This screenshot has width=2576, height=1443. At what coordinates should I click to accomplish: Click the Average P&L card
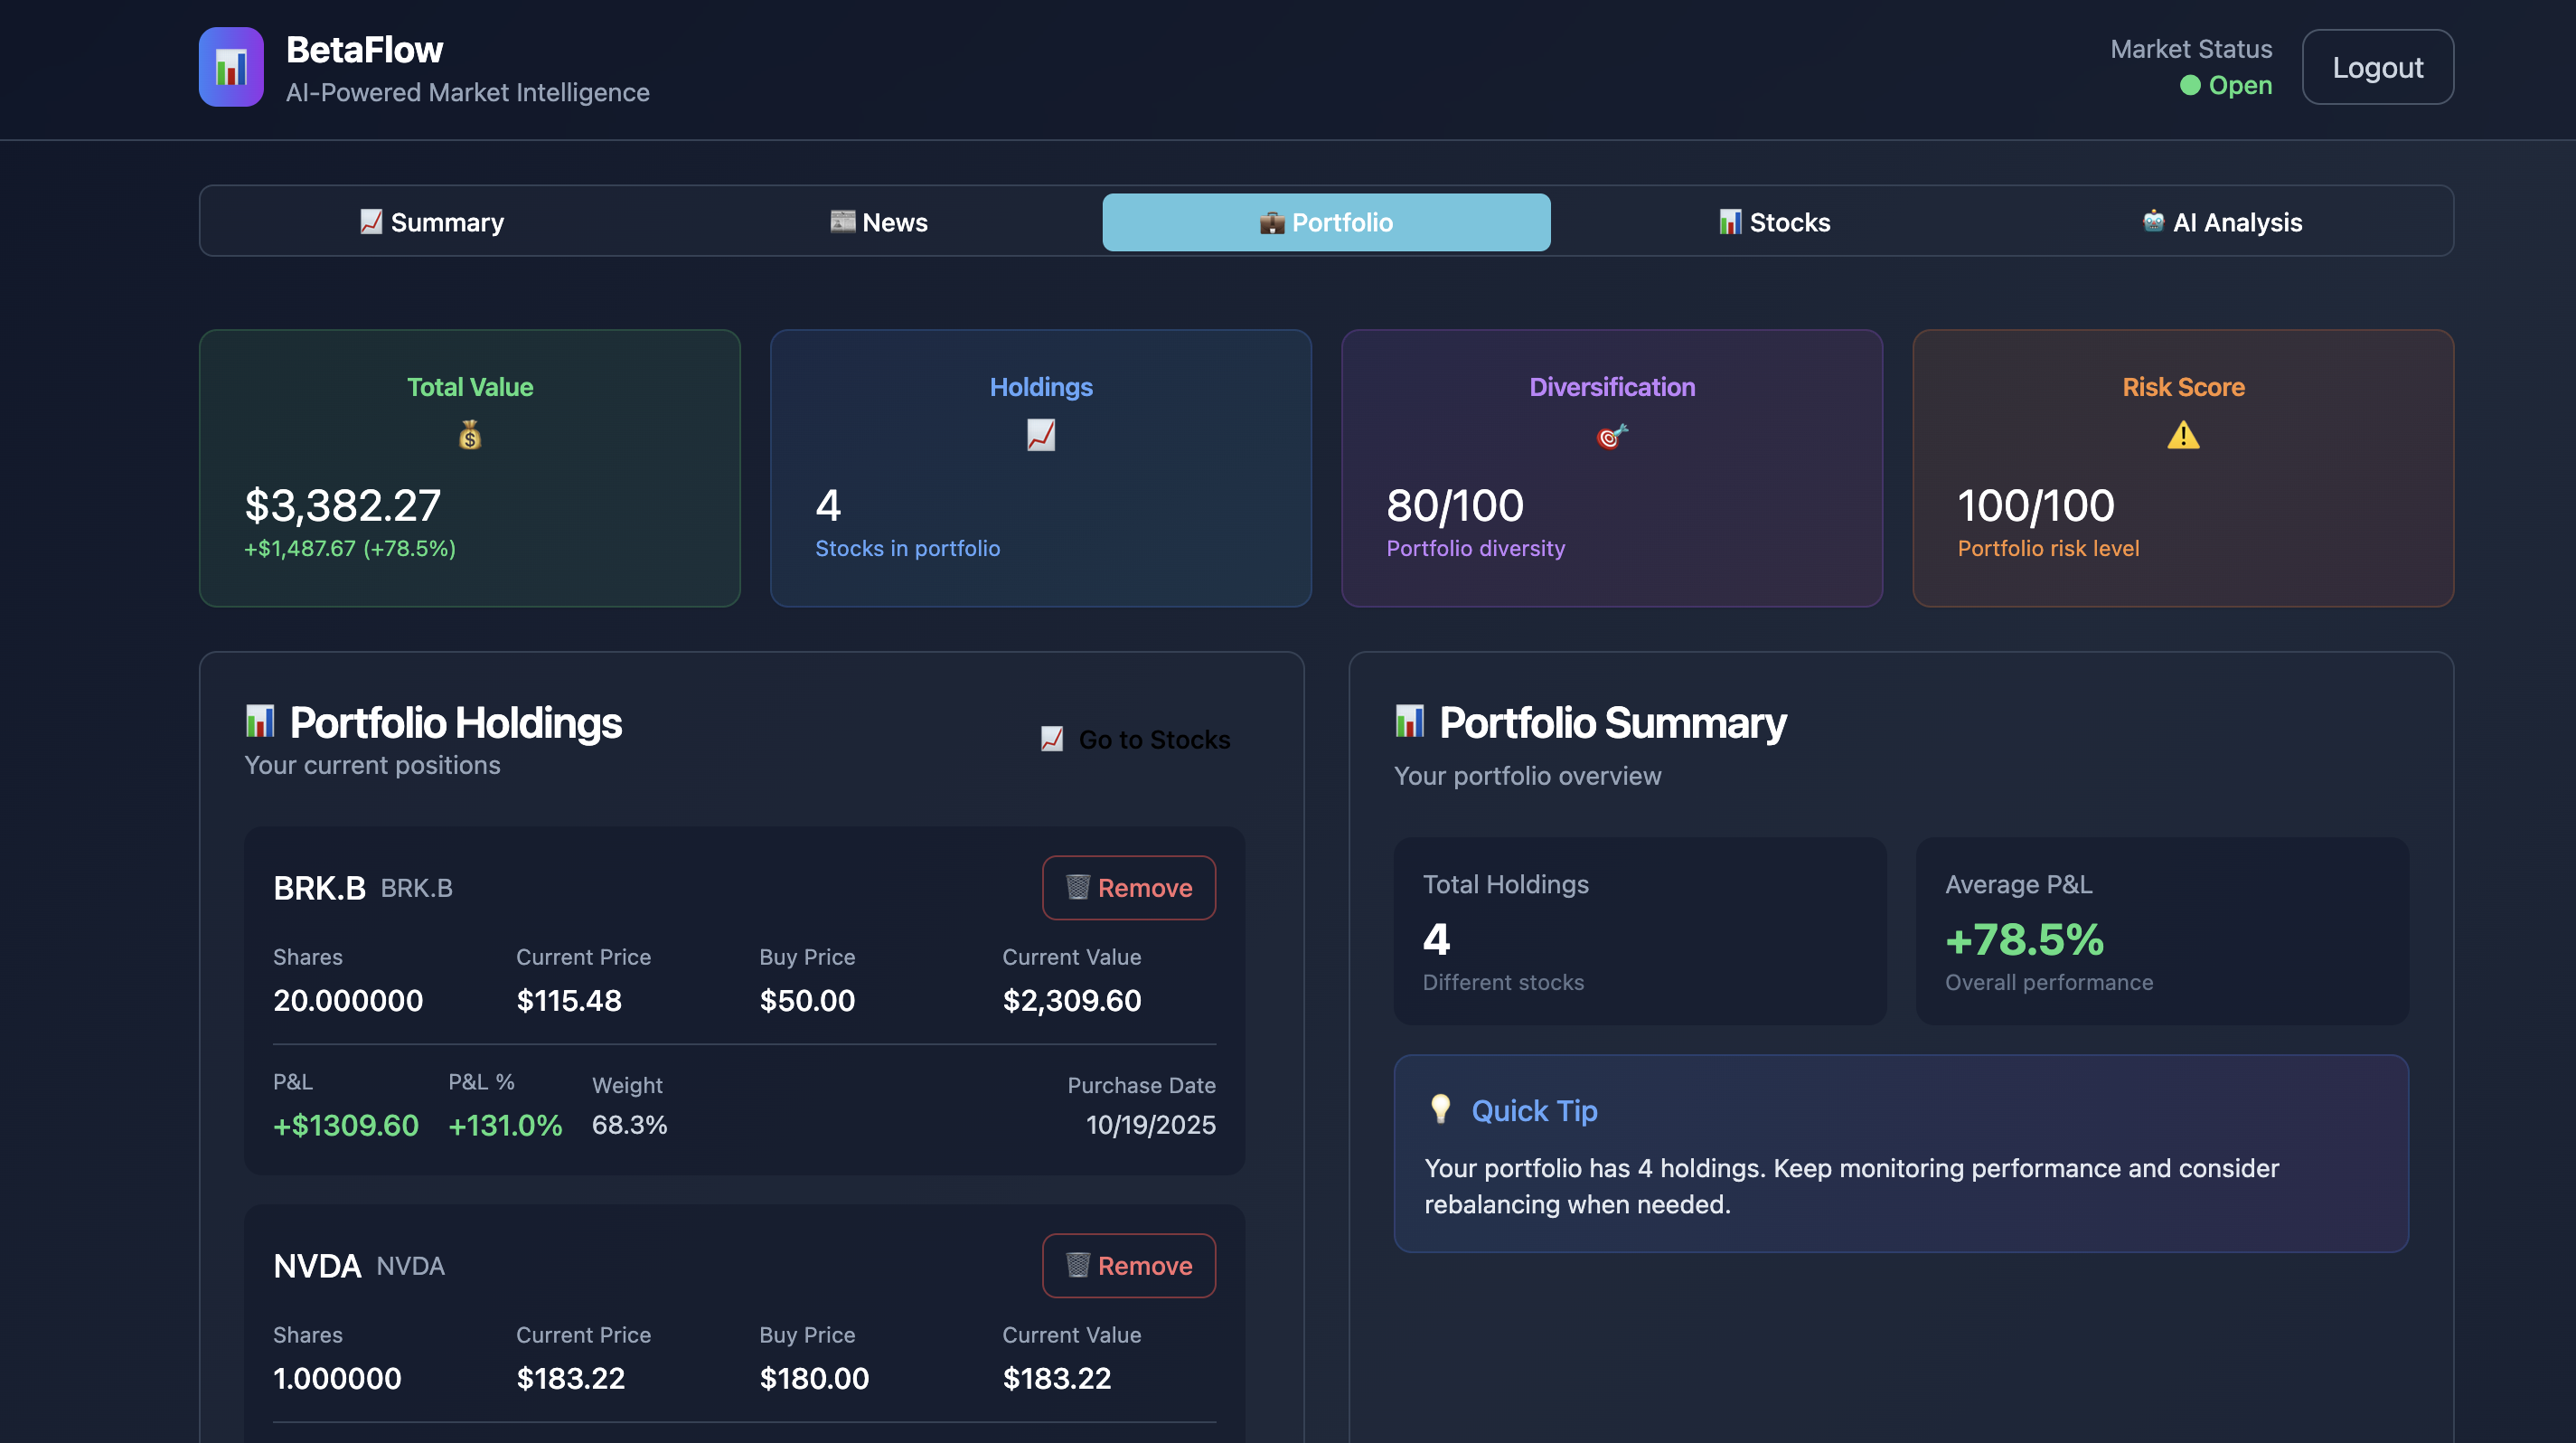coord(2161,930)
